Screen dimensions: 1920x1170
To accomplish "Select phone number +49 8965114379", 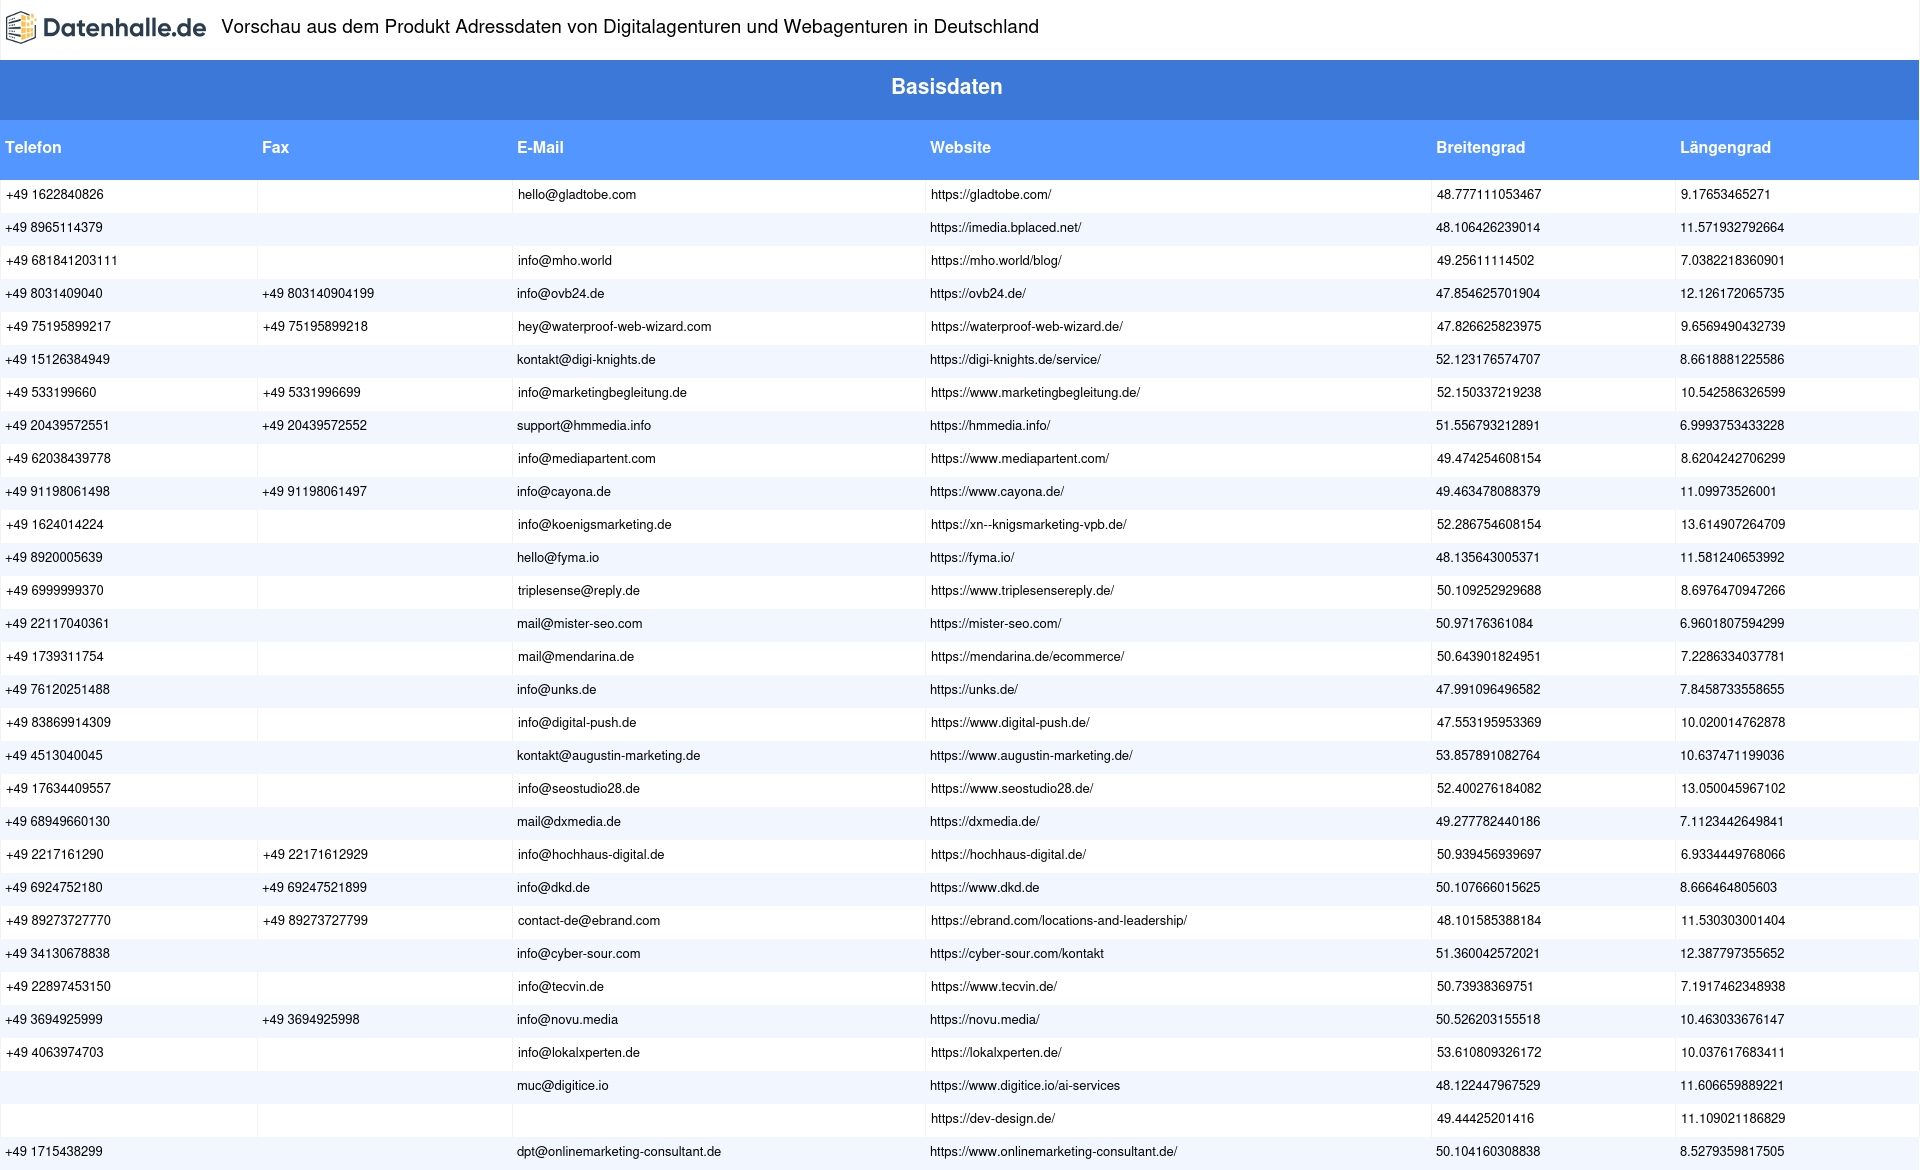I will pos(54,228).
